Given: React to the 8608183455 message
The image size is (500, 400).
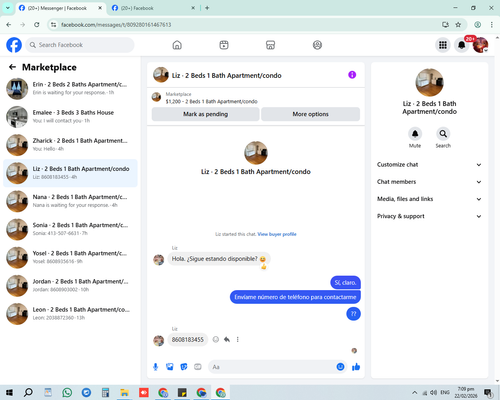Looking at the screenshot, I should (x=216, y=339).
